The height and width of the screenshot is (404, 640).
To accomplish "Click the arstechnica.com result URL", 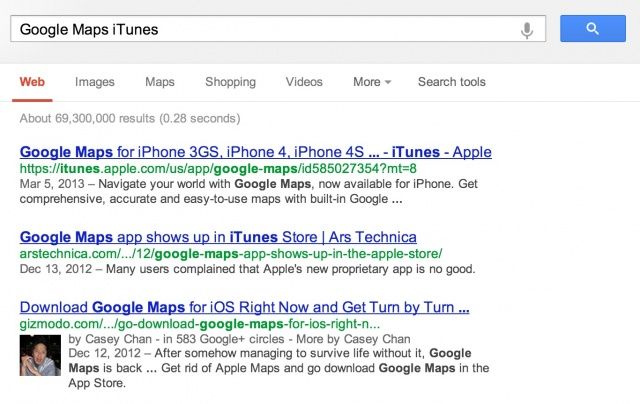I will pyautogui.click(x=231, y=254).
